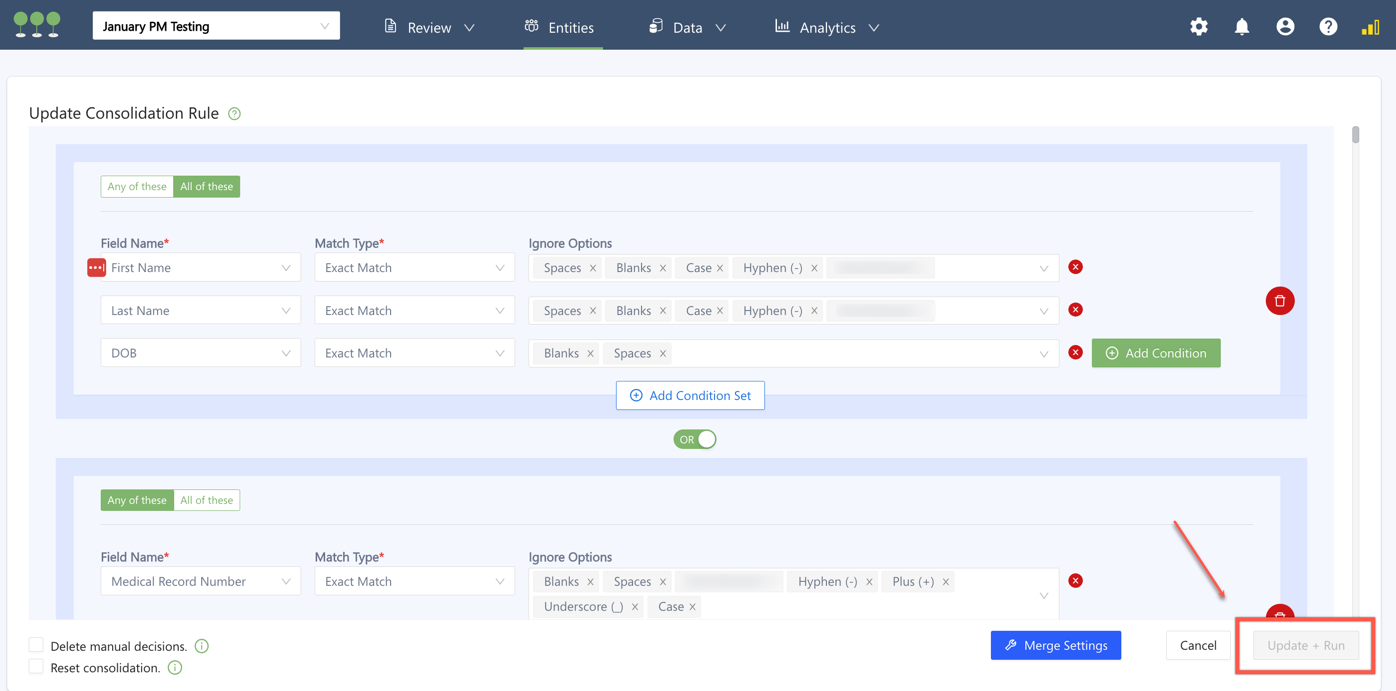Screen dimensions: 1396x691
Task: Open the January PM Testing project dropdown
Action: click(x=216, y=26)
